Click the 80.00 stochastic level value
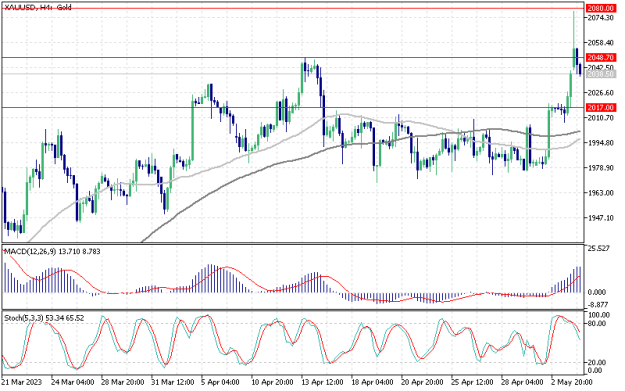 (x=597, y=323)
